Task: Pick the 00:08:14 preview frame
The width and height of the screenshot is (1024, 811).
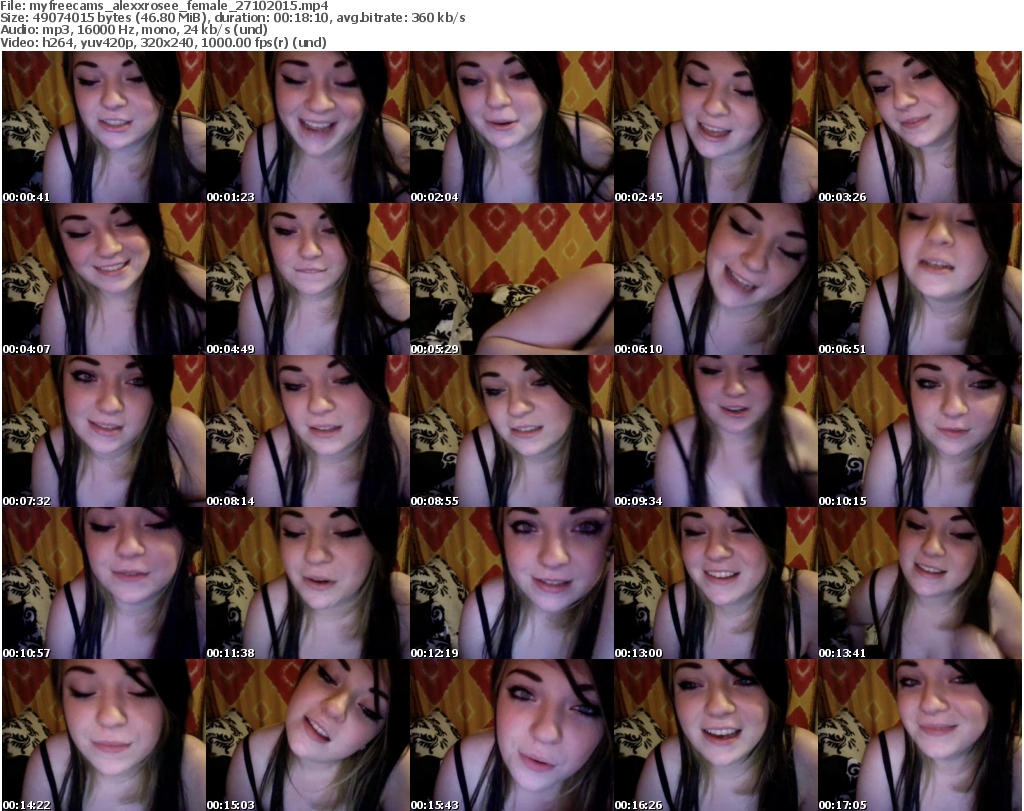Action: click(x=308, y=431)
